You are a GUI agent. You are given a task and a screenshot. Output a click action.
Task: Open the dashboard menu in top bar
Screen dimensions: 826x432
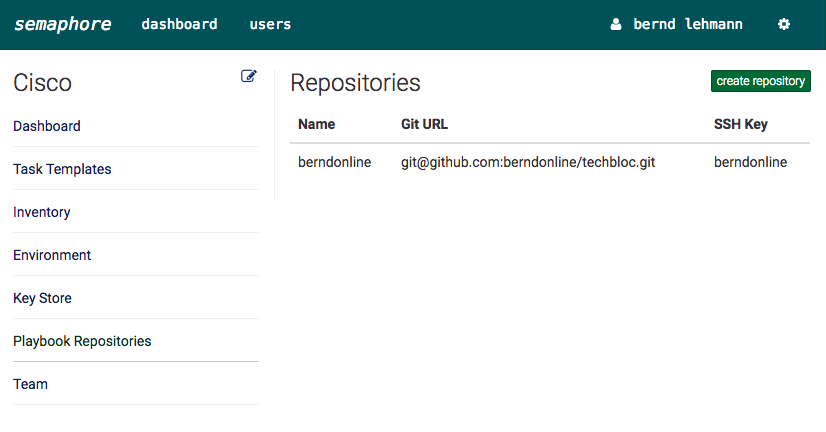coord(179,24)
